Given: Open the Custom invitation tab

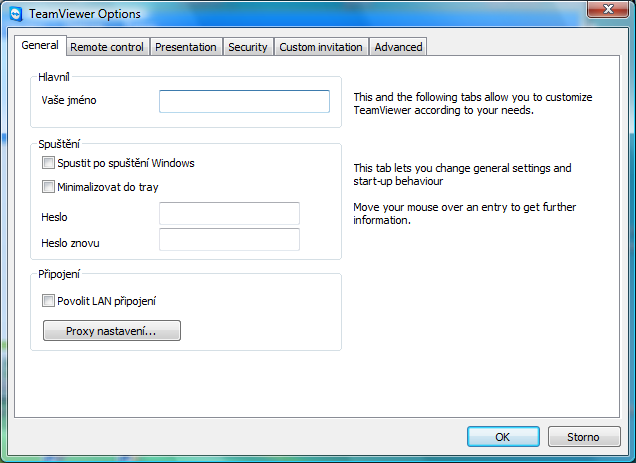Looking at the screenshot, I should click(x=321, y=47).
